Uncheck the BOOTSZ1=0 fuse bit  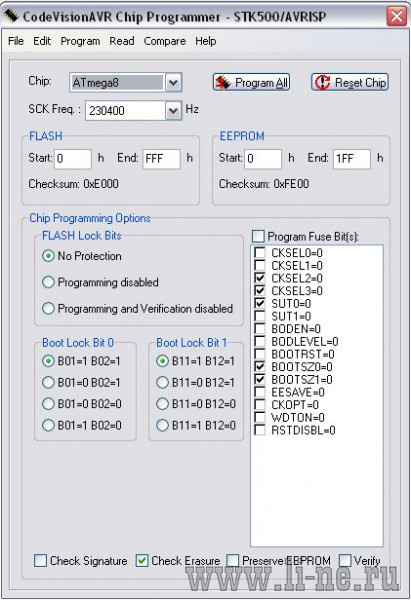tap(260, 379)
